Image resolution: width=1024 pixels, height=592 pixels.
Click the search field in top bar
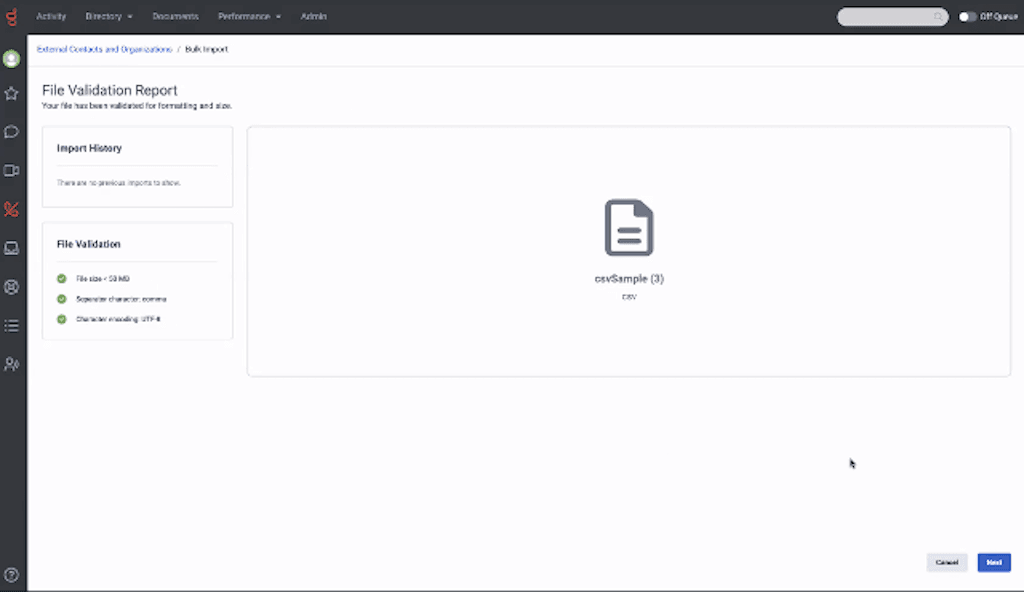click(x=888, y=16)
